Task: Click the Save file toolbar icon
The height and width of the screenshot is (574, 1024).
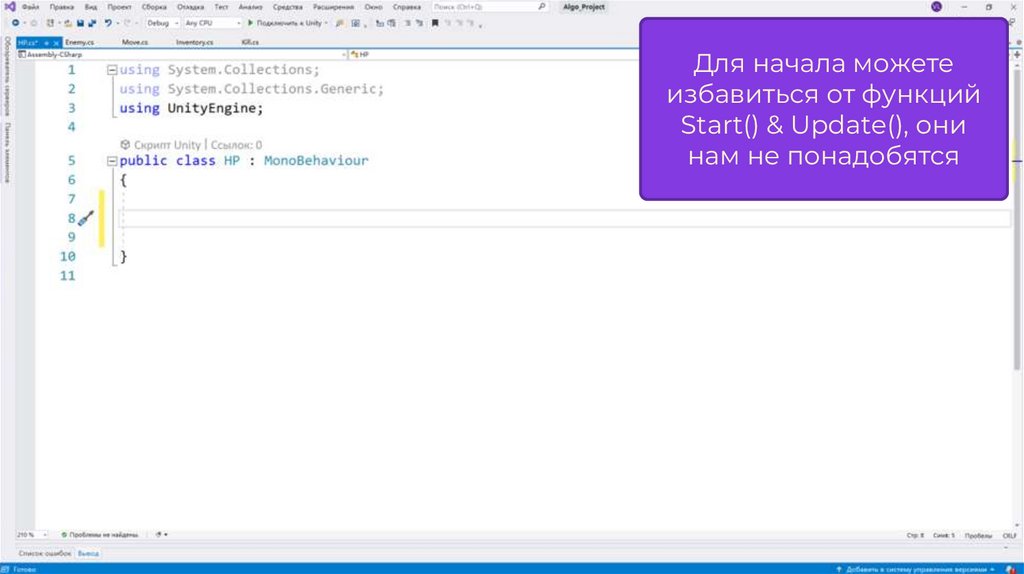Action: coord(80,23)
